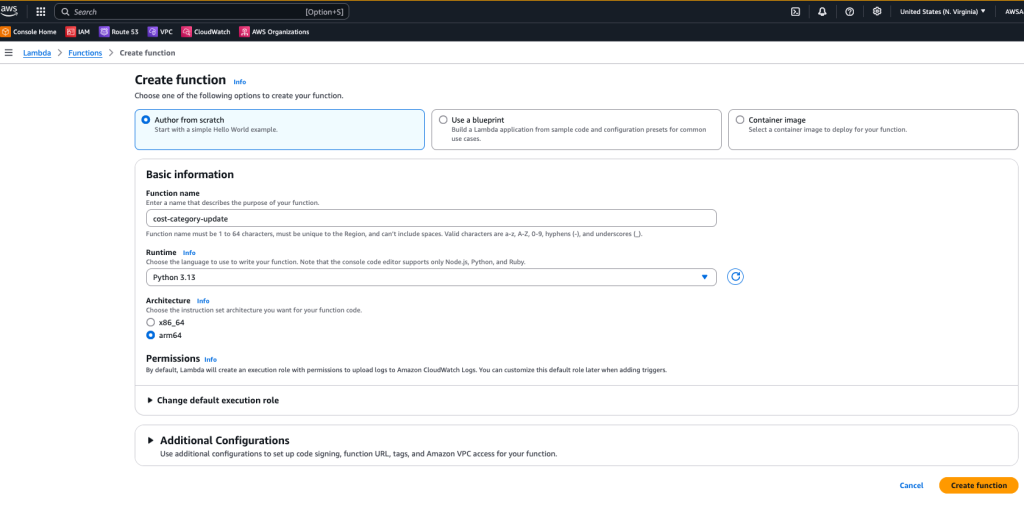Viewport: 1024px width, 507px height.
Task: Click the AWS Organizations shortcut icon
Action: tap(244, 31)
